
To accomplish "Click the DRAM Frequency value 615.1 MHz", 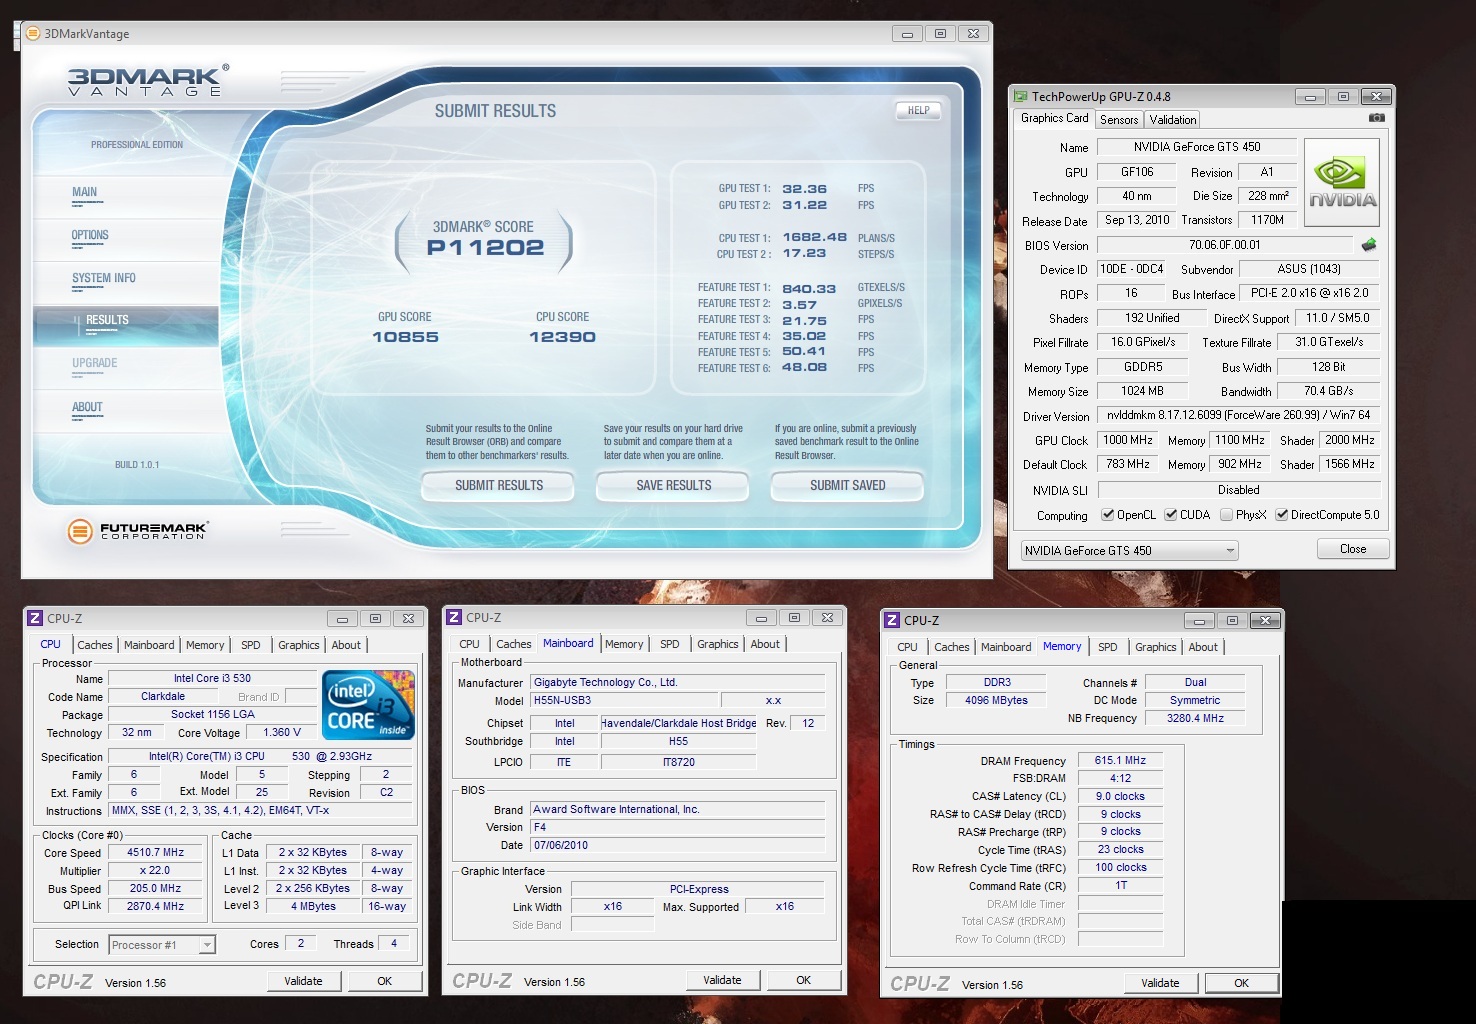I will click(x=1120, y=761).
